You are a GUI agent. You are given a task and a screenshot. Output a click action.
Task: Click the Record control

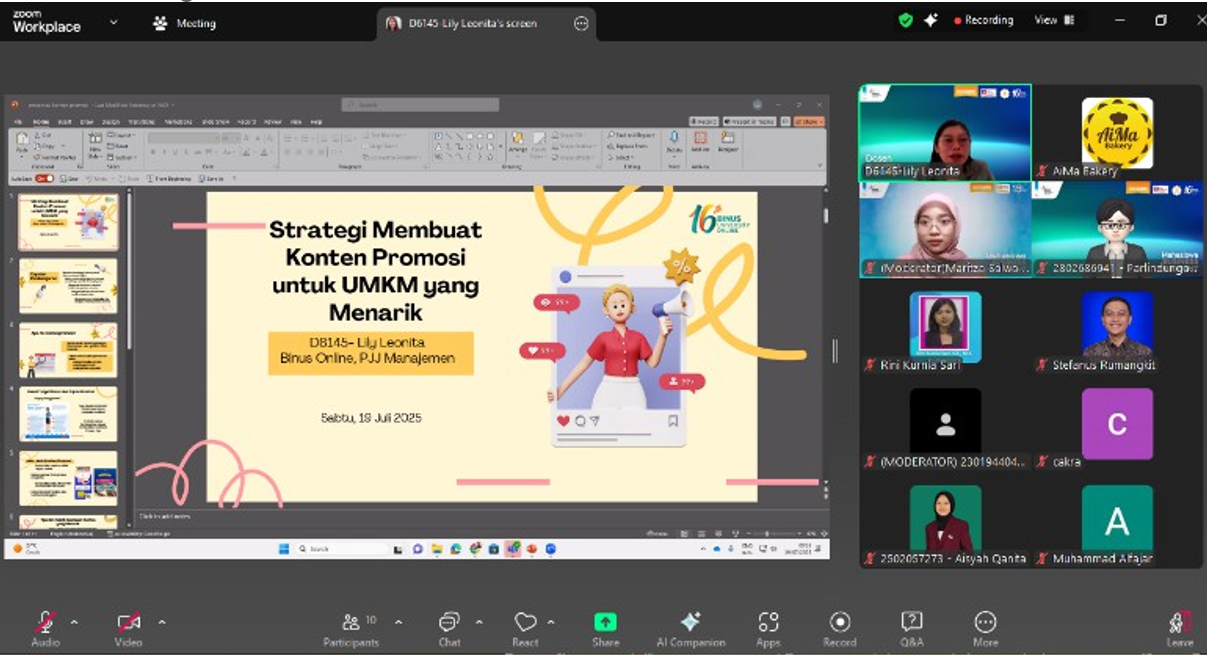(840, 622)
